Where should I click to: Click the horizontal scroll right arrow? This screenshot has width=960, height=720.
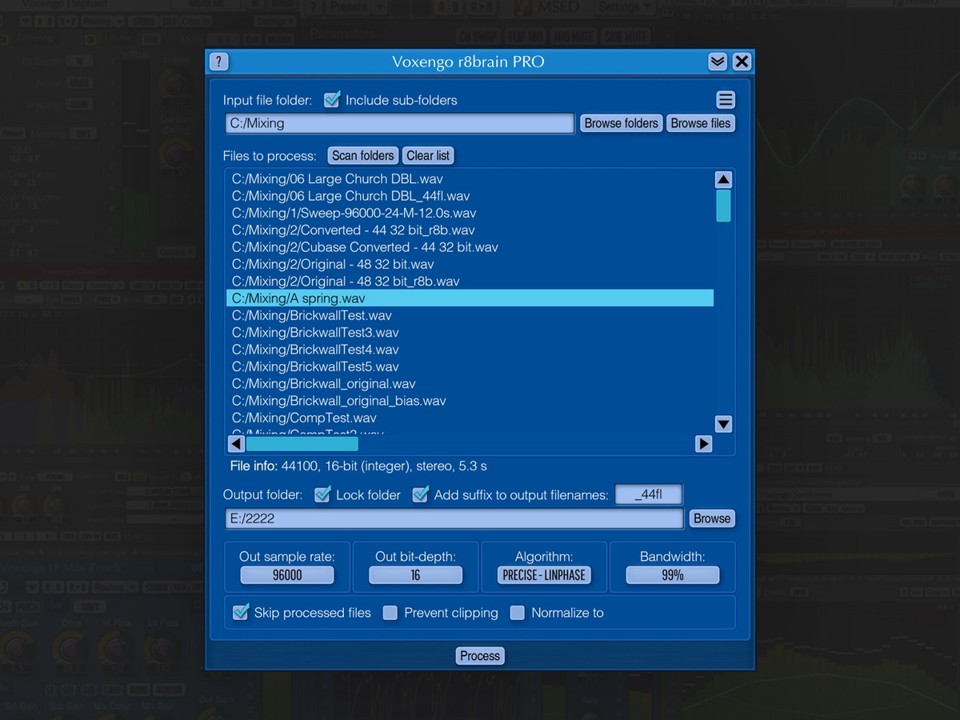pos(703,443)
